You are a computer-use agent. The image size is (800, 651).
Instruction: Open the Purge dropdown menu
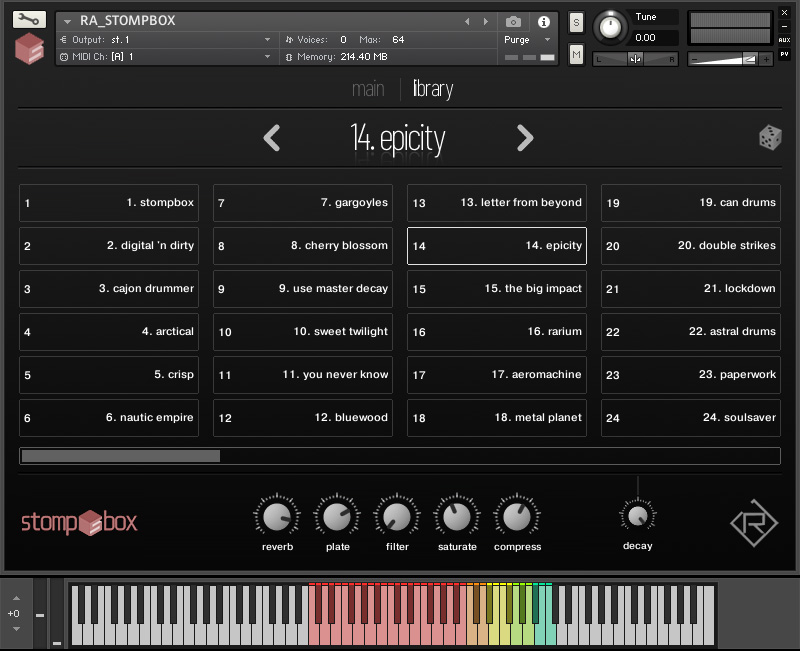pos(527,40)
